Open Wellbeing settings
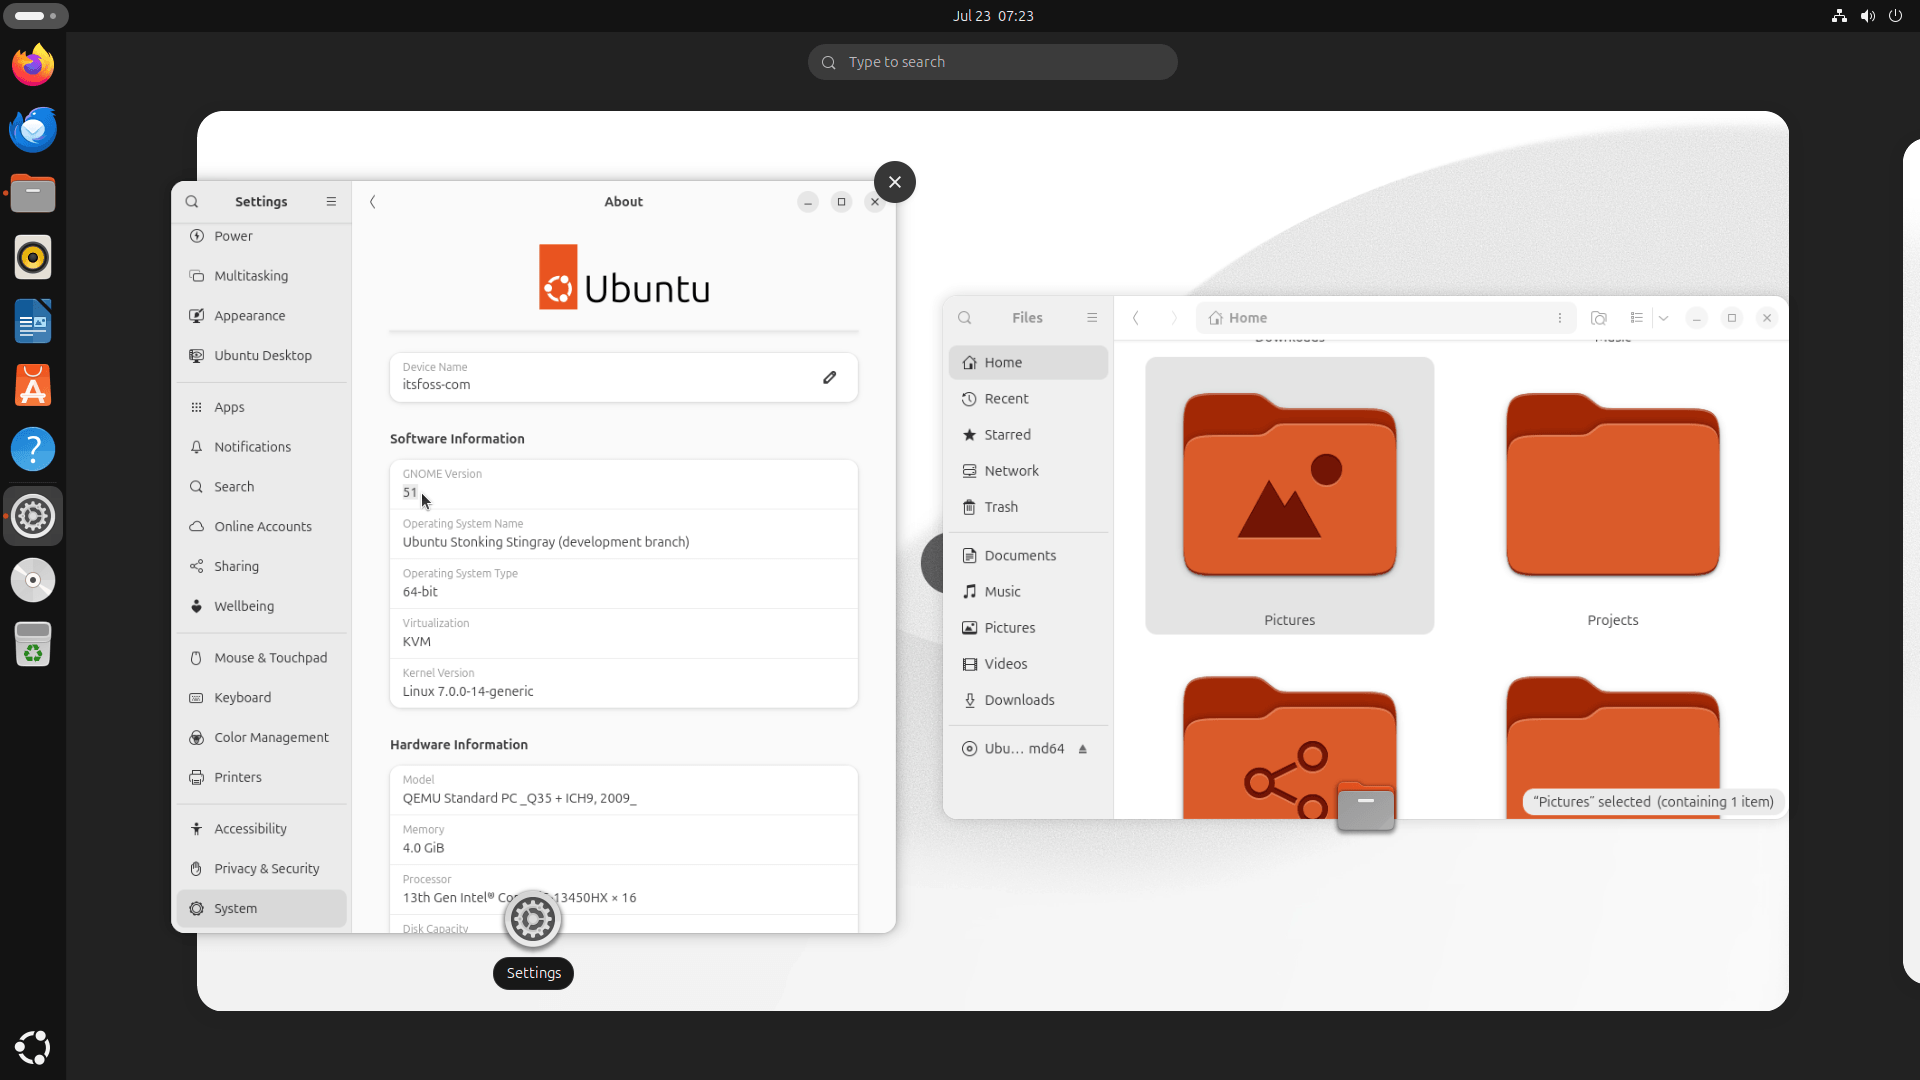The image size is (1920, 1080). (x=262, y=606)
